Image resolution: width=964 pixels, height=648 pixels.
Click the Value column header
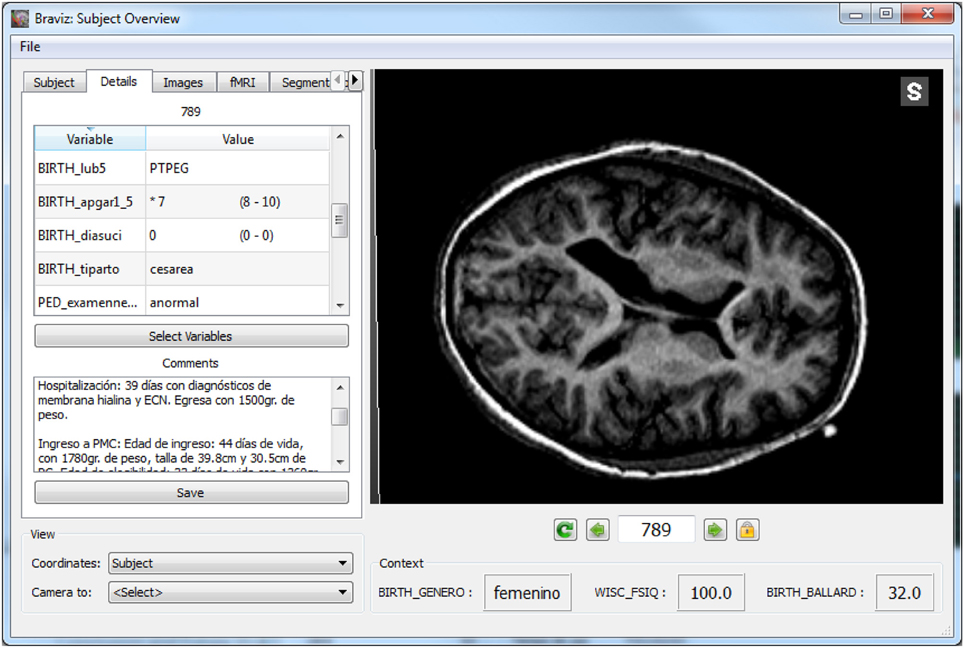click(238, 139)
